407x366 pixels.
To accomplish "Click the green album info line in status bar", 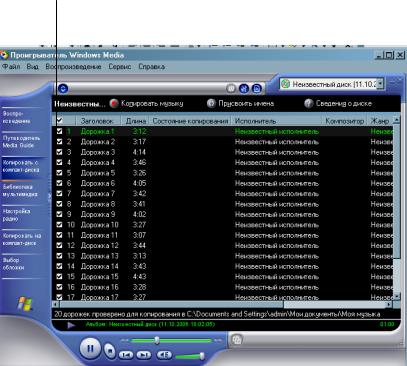I will [x=150, y=324].
